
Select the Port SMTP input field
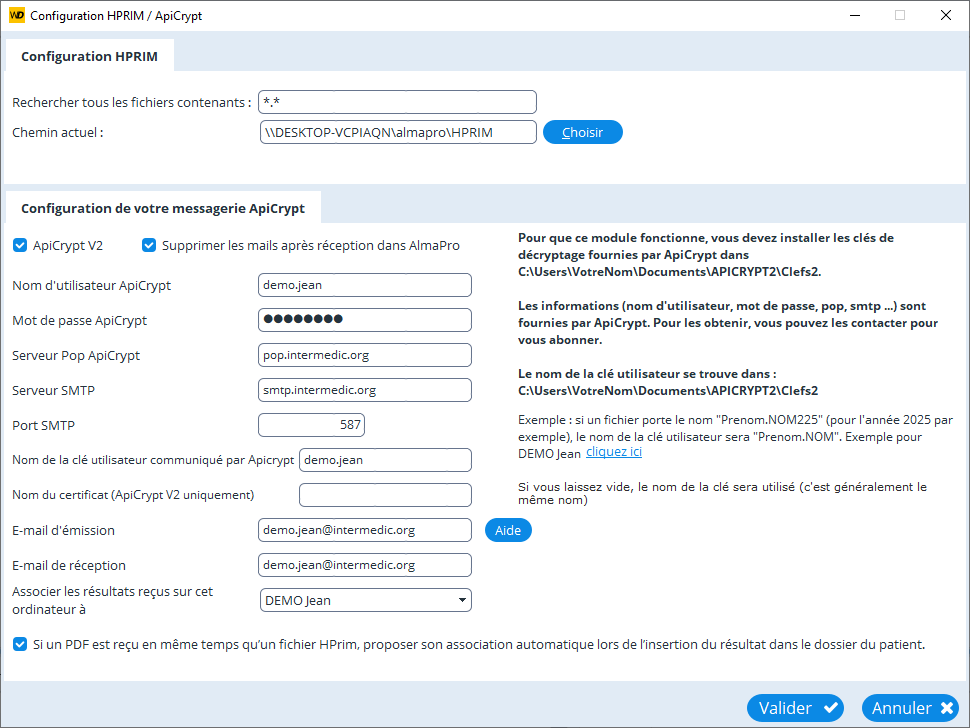[x=311, y=425]
